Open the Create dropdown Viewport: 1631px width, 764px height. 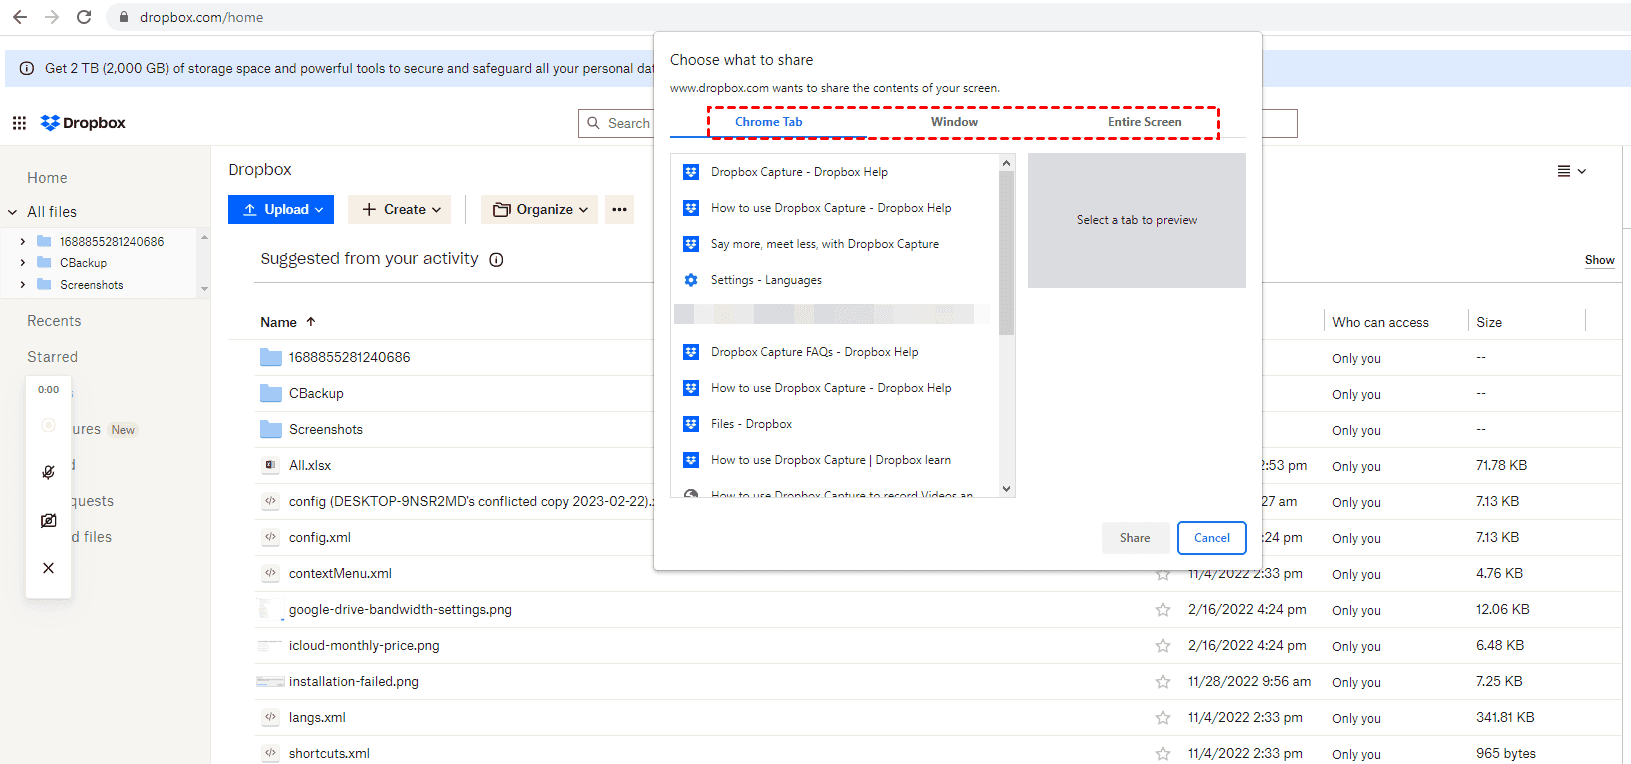400,209
